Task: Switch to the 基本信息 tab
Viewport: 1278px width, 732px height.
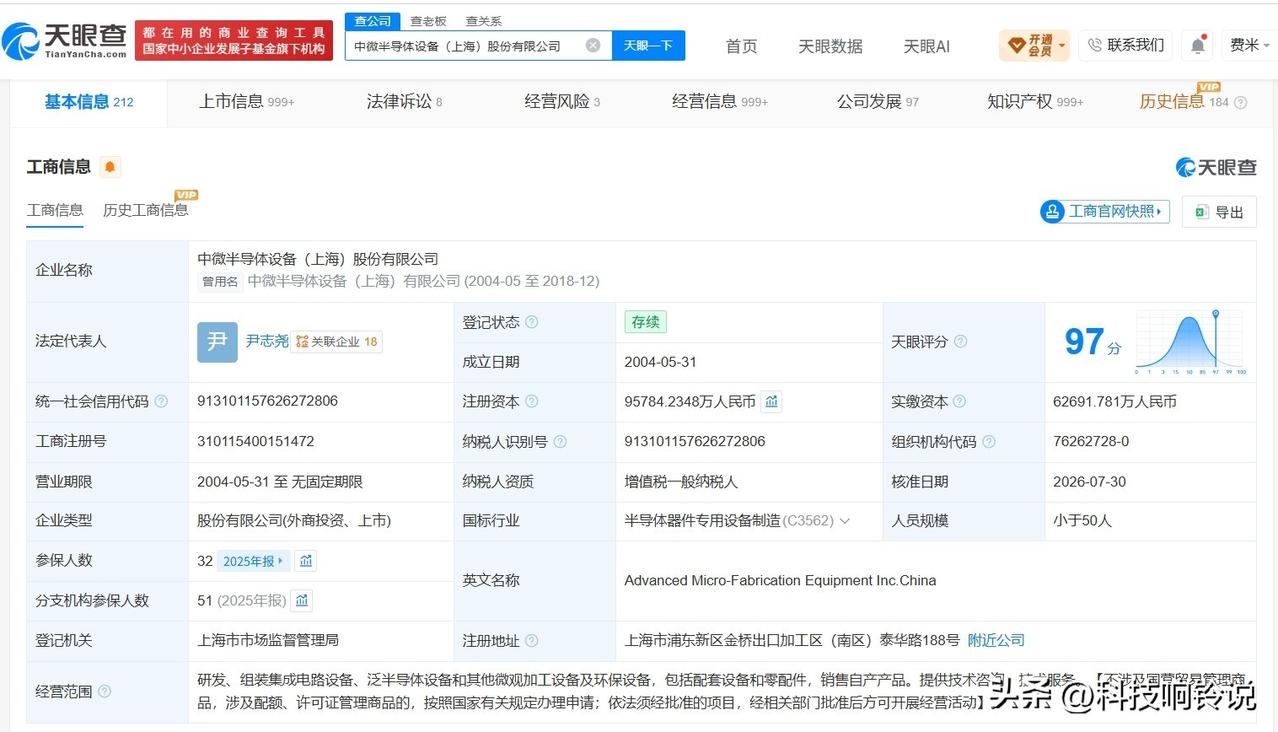Action: pyautogui.click(x=88, y=102)
